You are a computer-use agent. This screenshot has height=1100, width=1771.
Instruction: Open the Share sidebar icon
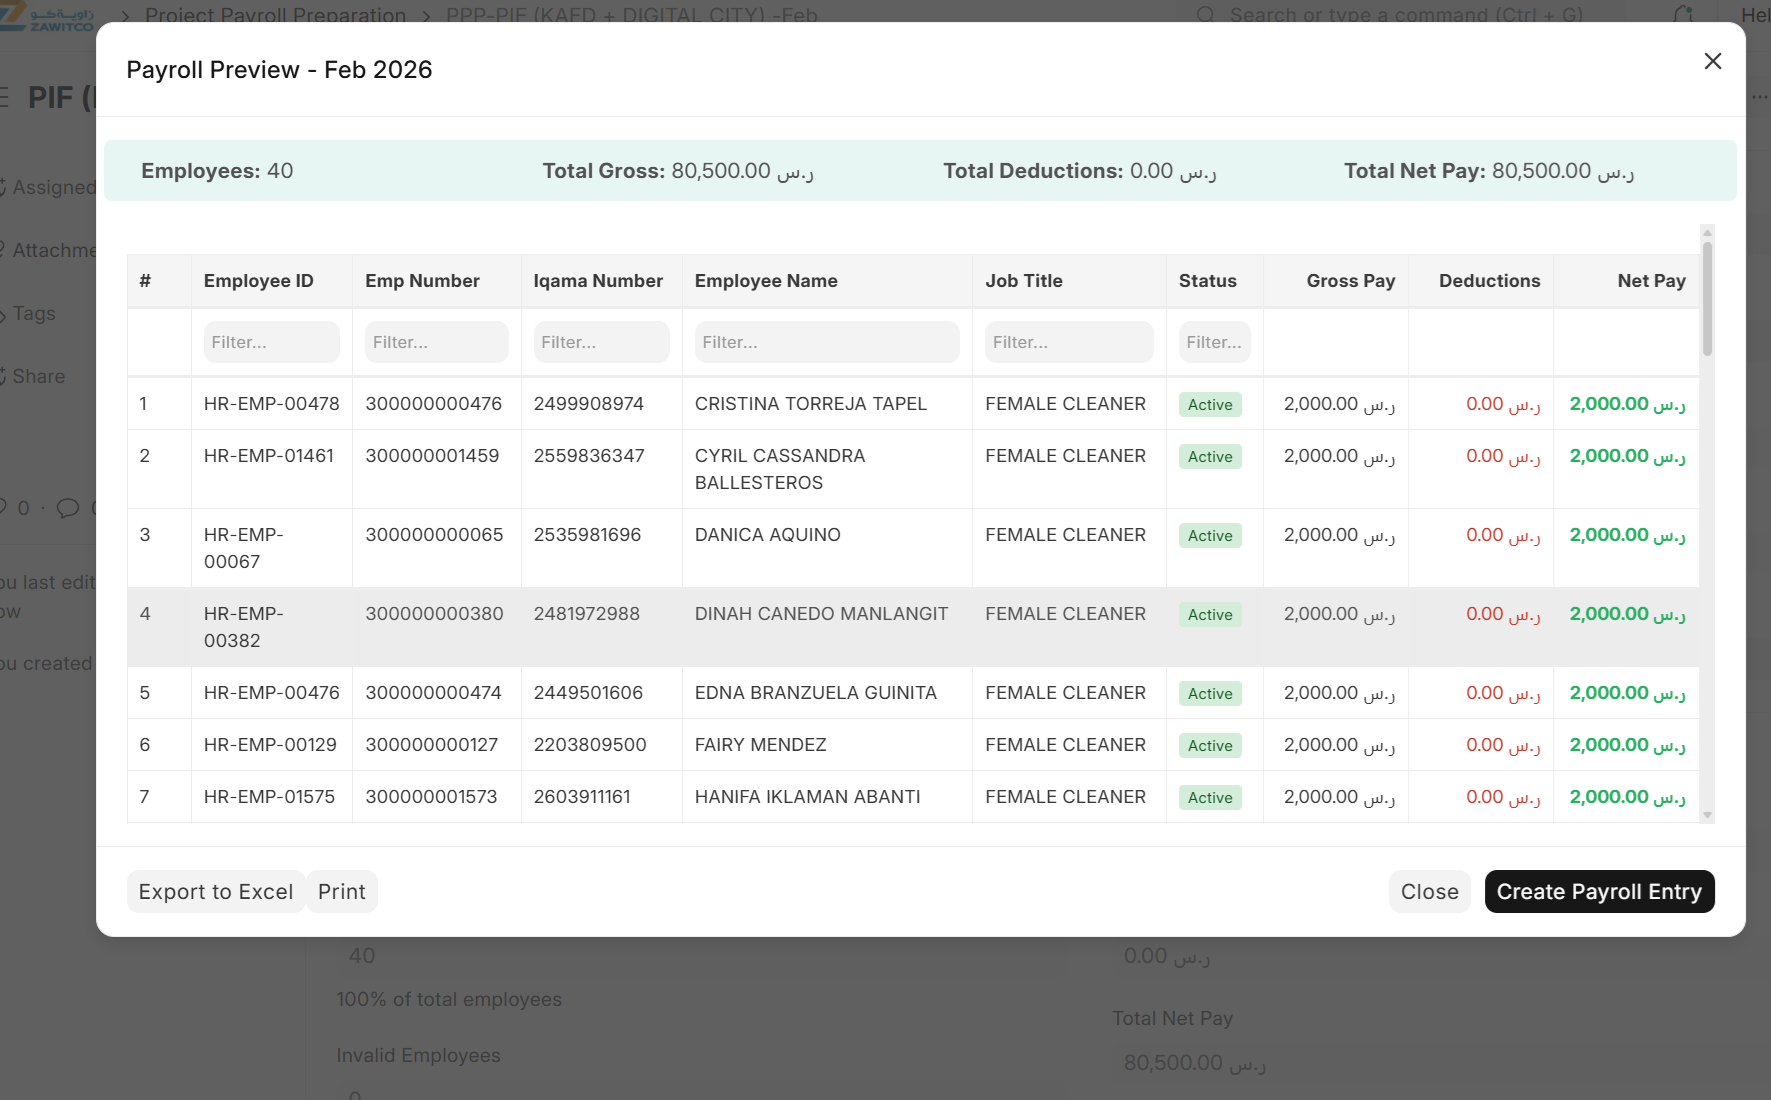(x=5, y=376)
